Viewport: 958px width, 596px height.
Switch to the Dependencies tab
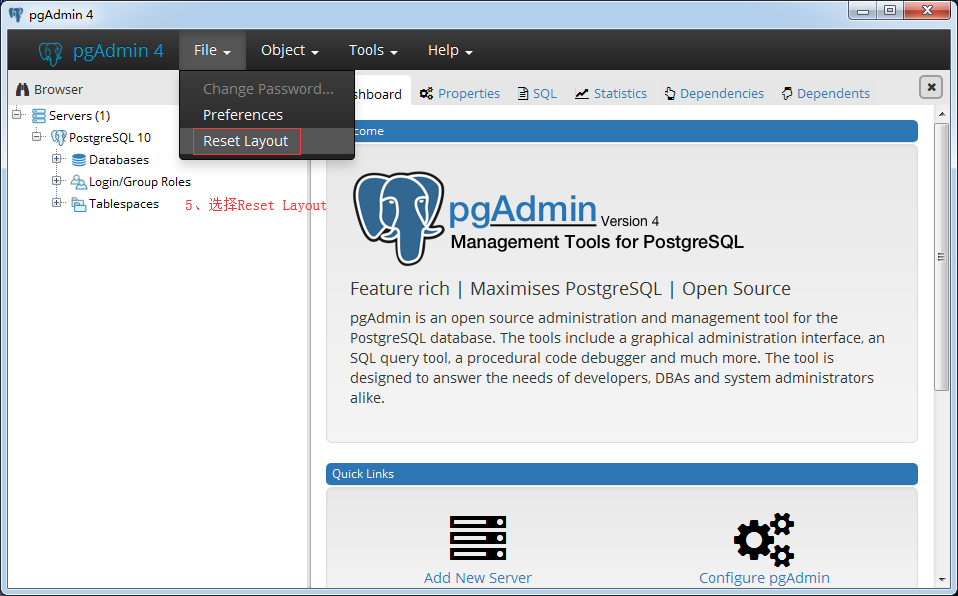(x=714, y=94)
